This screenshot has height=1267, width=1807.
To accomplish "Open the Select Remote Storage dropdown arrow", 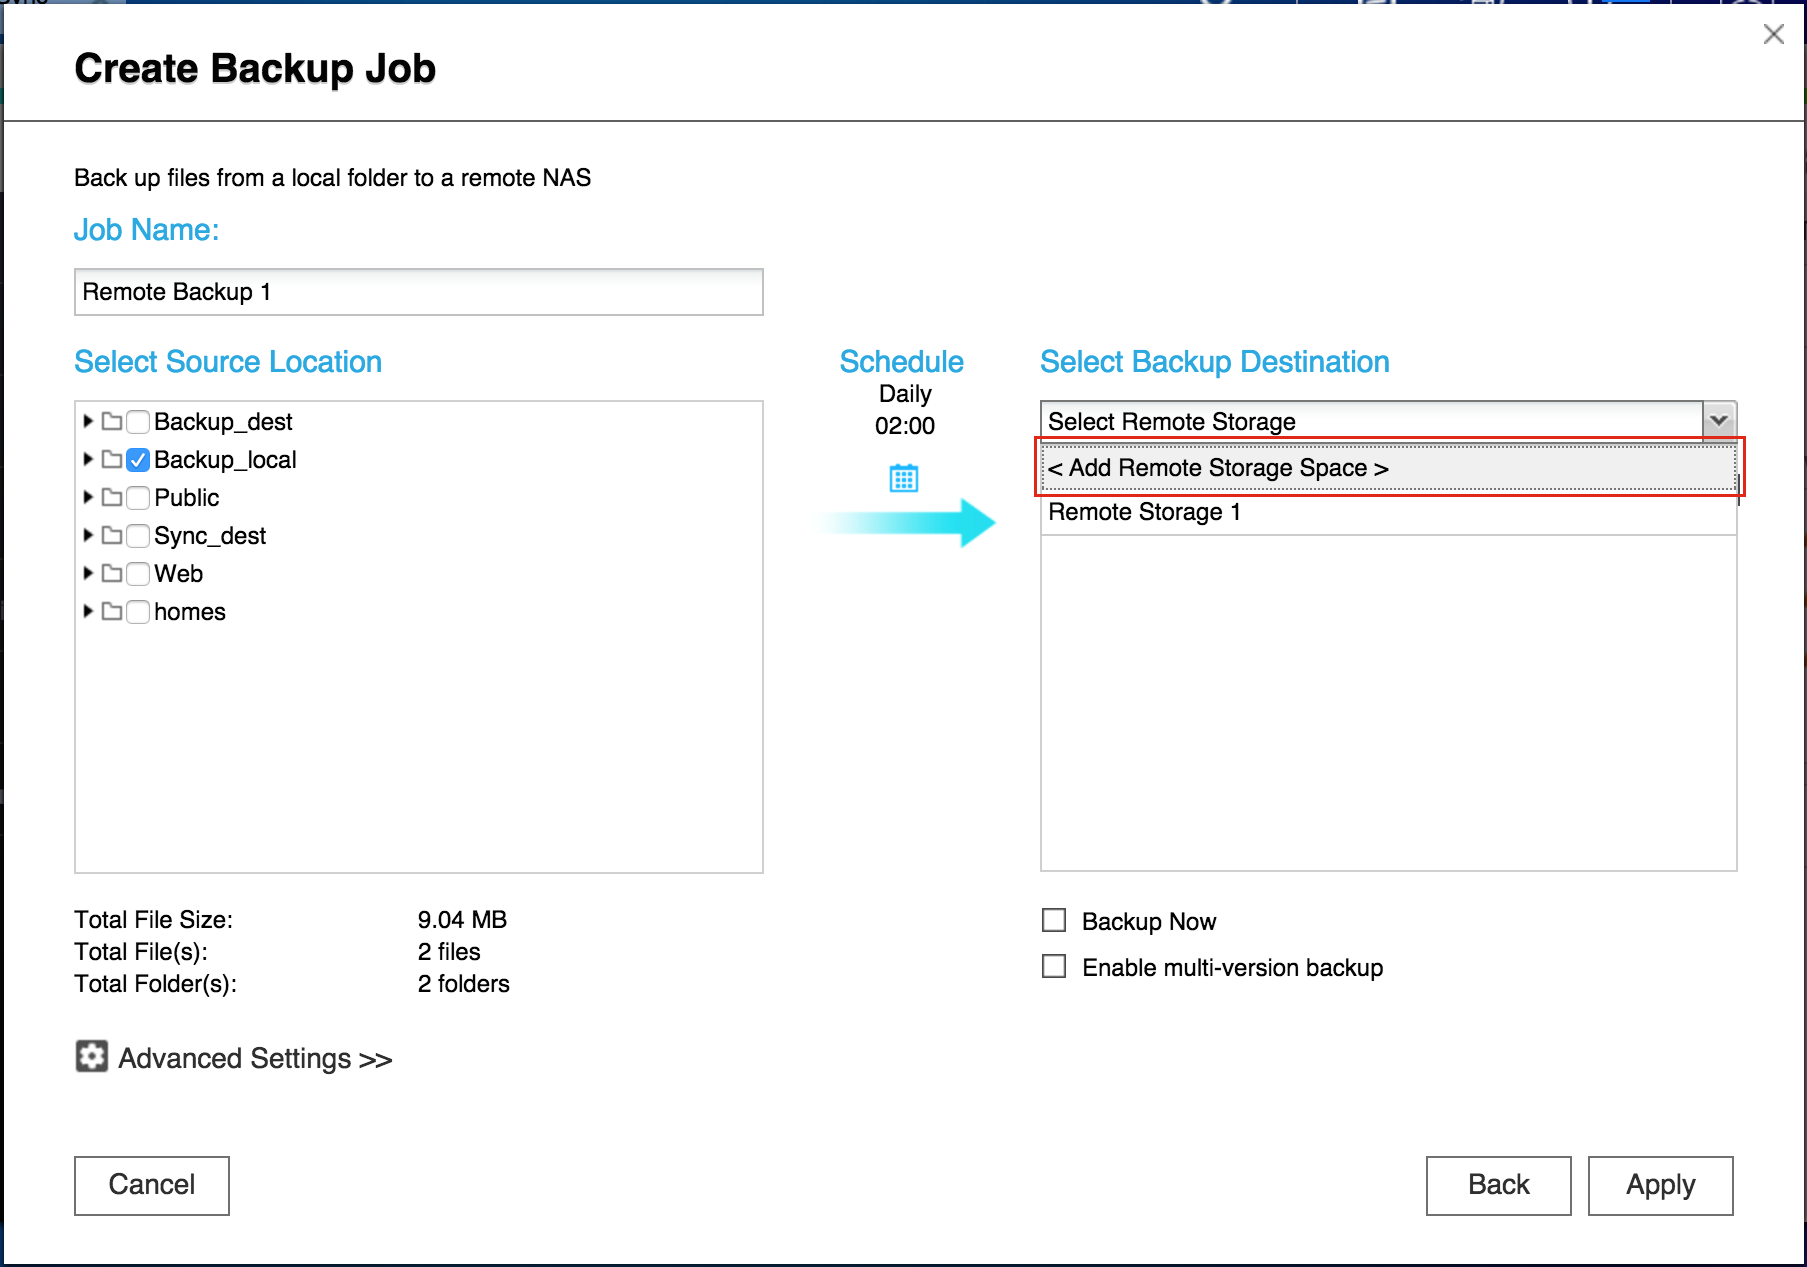I will (1719, 421).
